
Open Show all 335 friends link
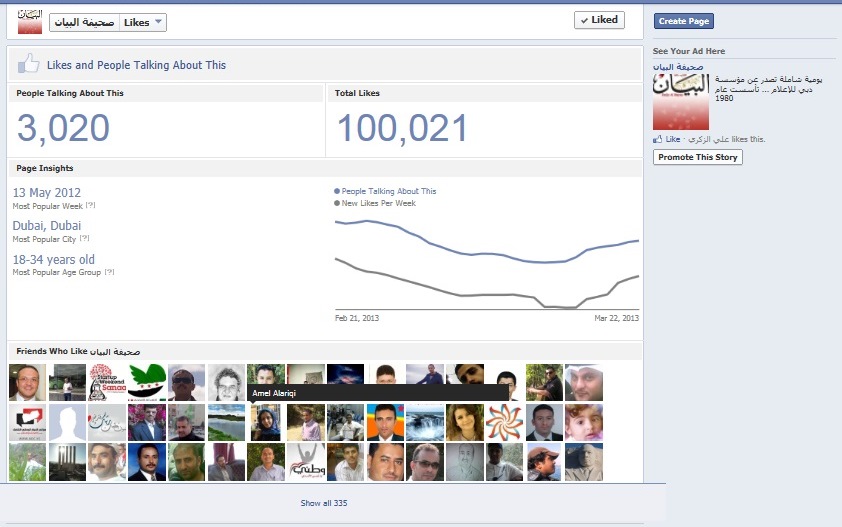[324, 503]
